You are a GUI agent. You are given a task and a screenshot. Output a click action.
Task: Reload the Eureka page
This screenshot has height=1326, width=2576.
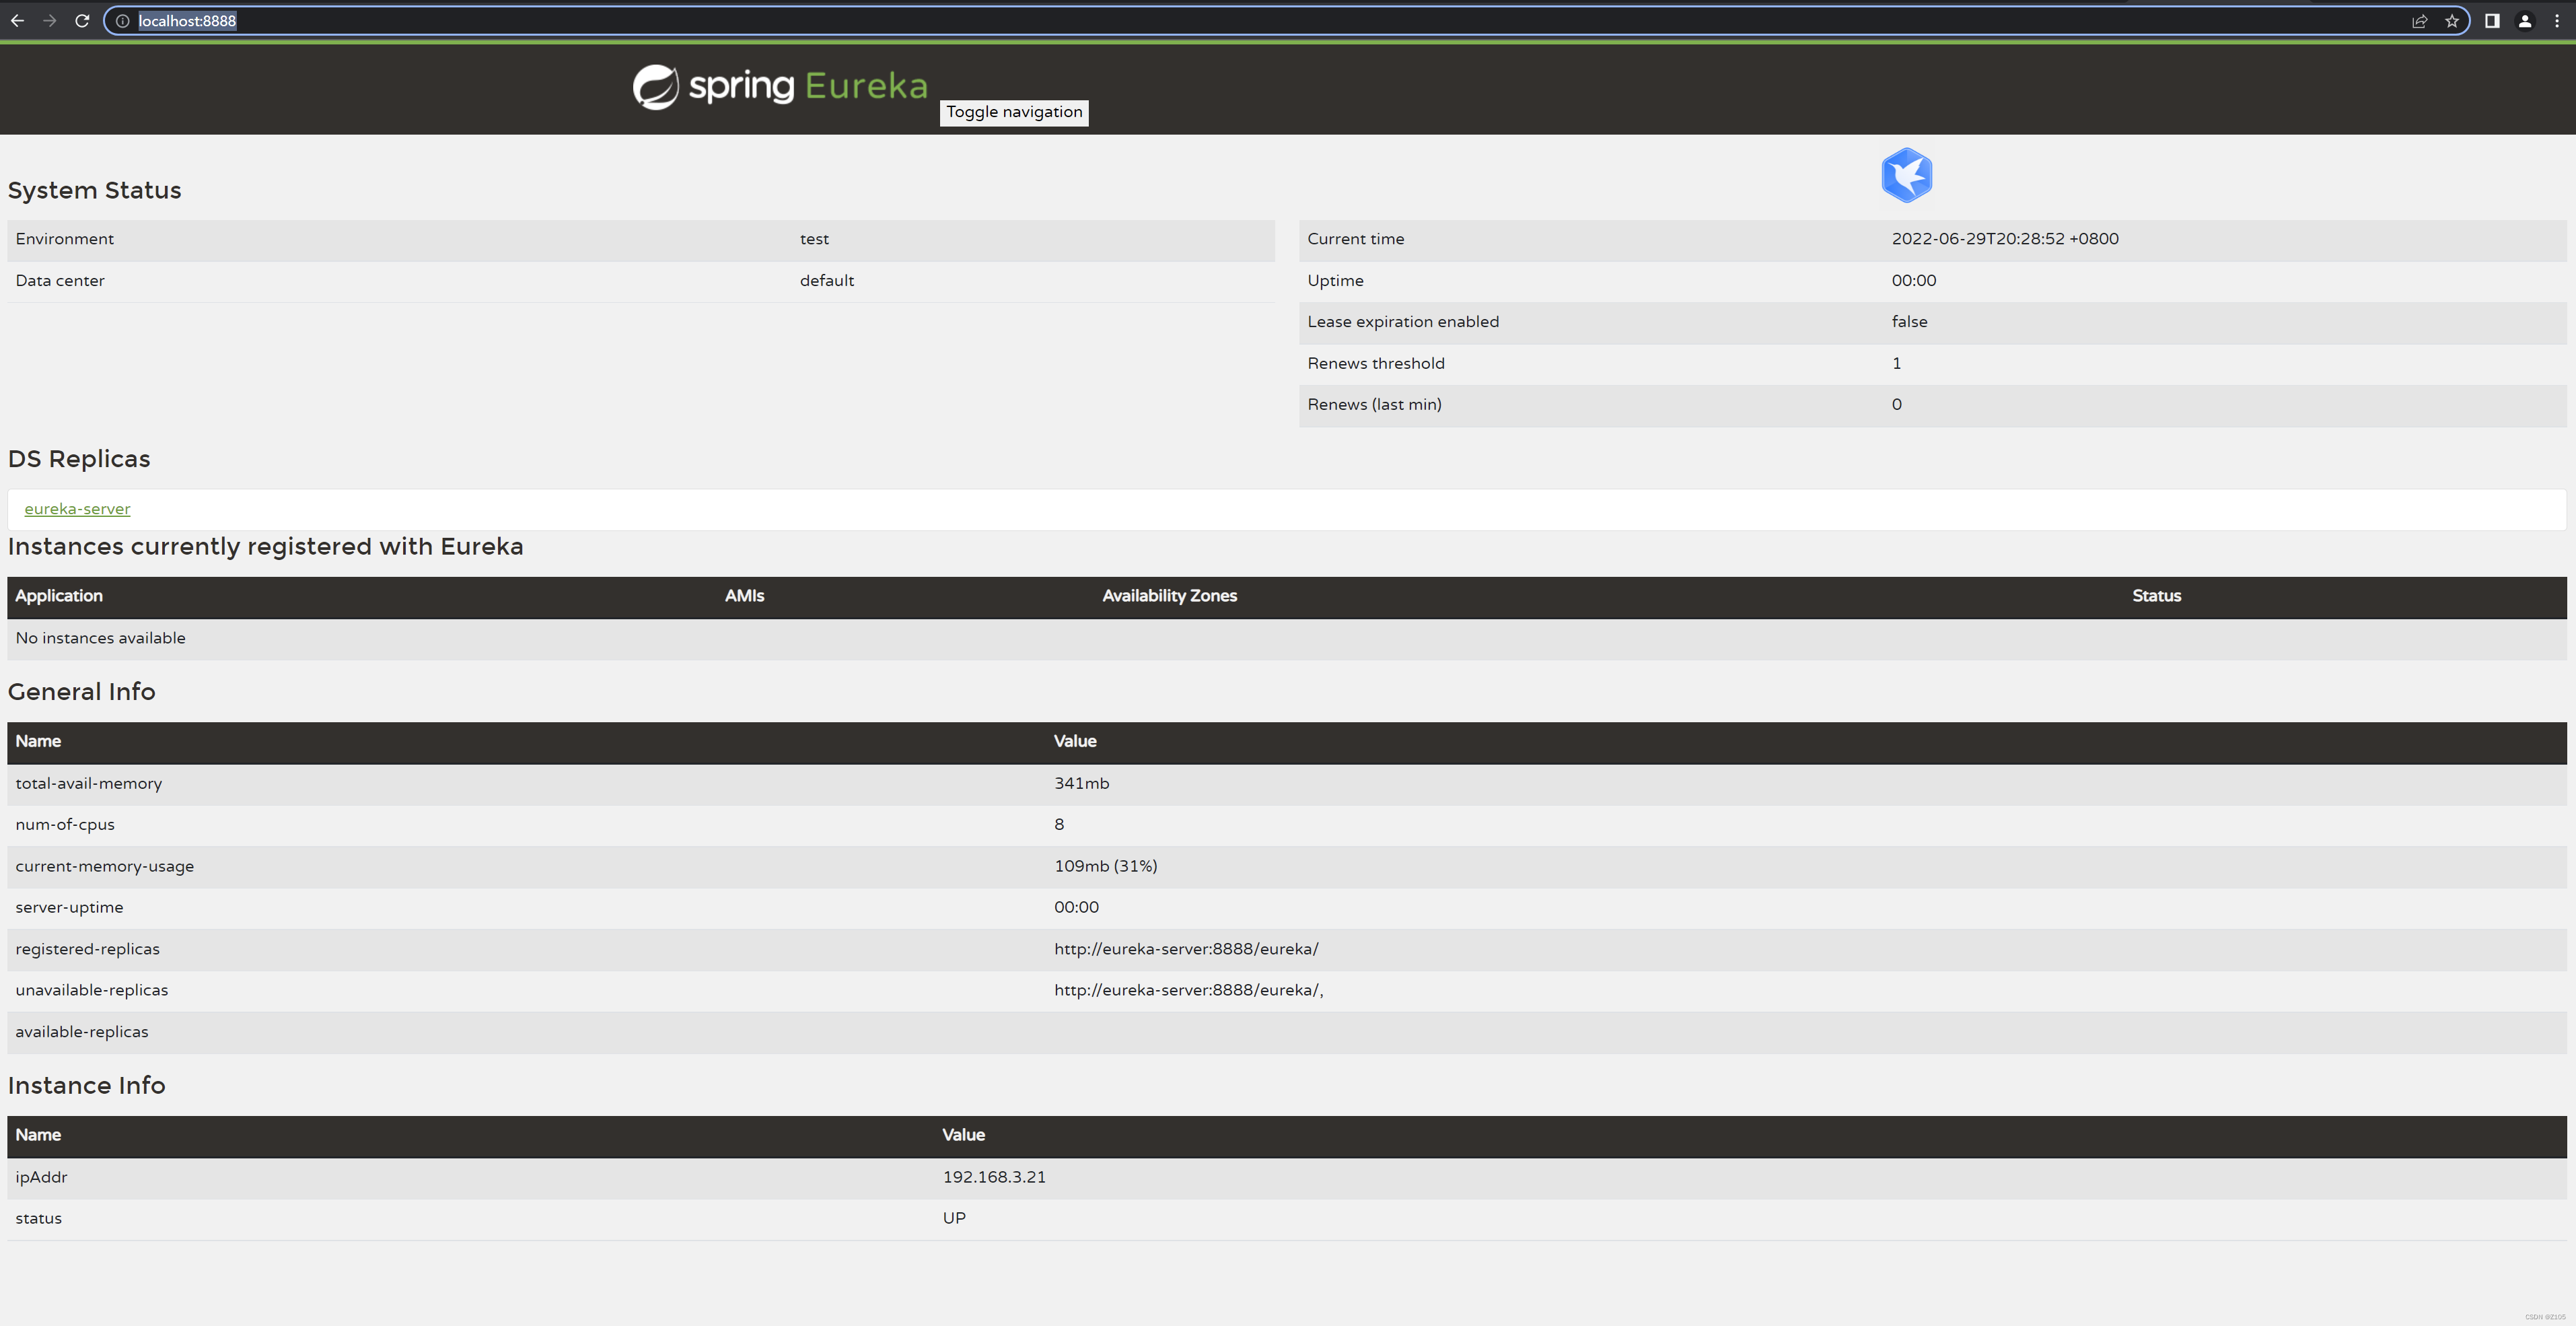tap(83, 21)
